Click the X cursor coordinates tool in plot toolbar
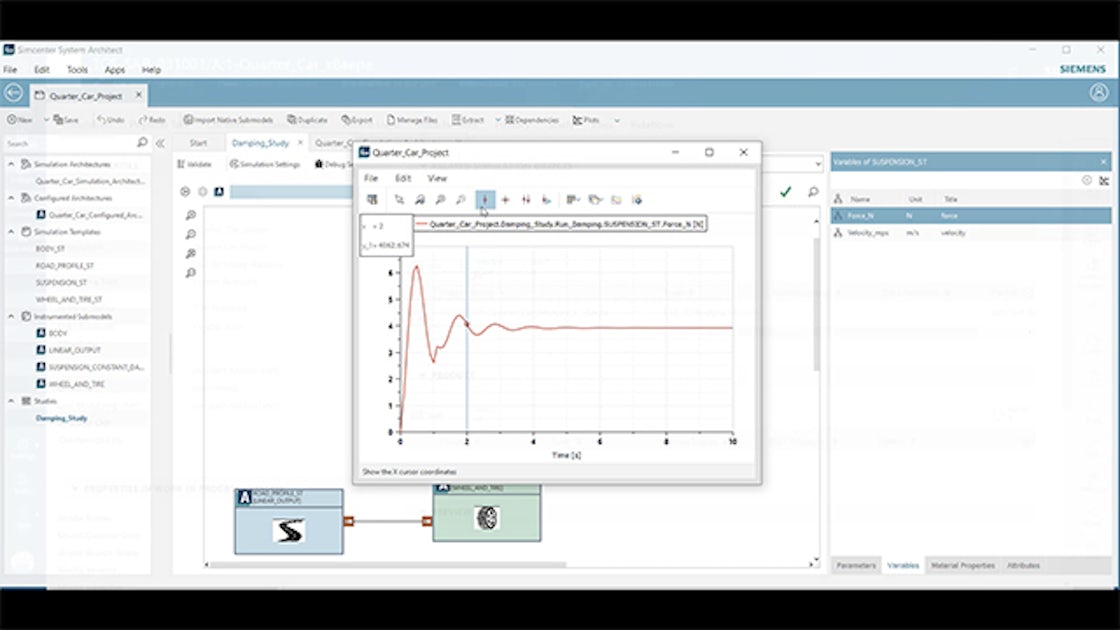The height and width of the screenshot is (630, 1120). (485, 200)
